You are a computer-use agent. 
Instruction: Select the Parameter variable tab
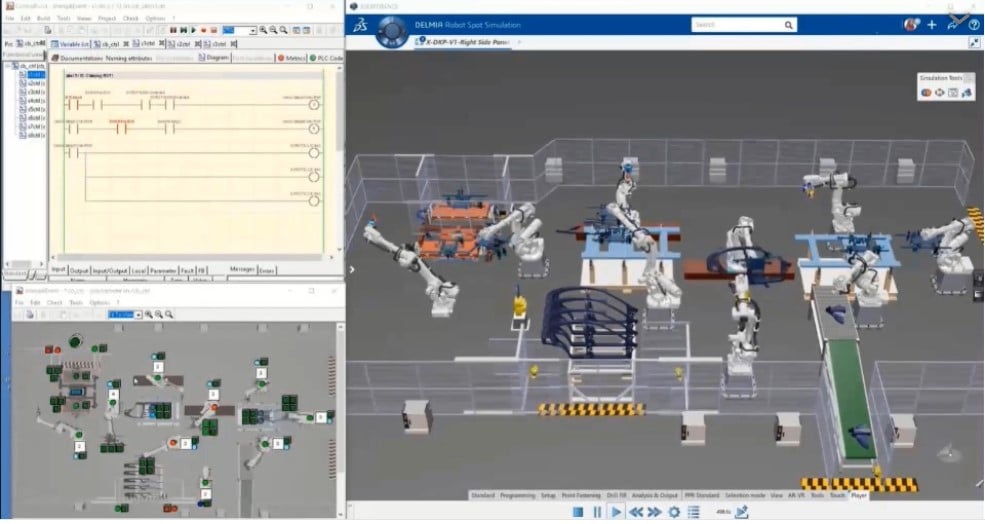point(163,270)
